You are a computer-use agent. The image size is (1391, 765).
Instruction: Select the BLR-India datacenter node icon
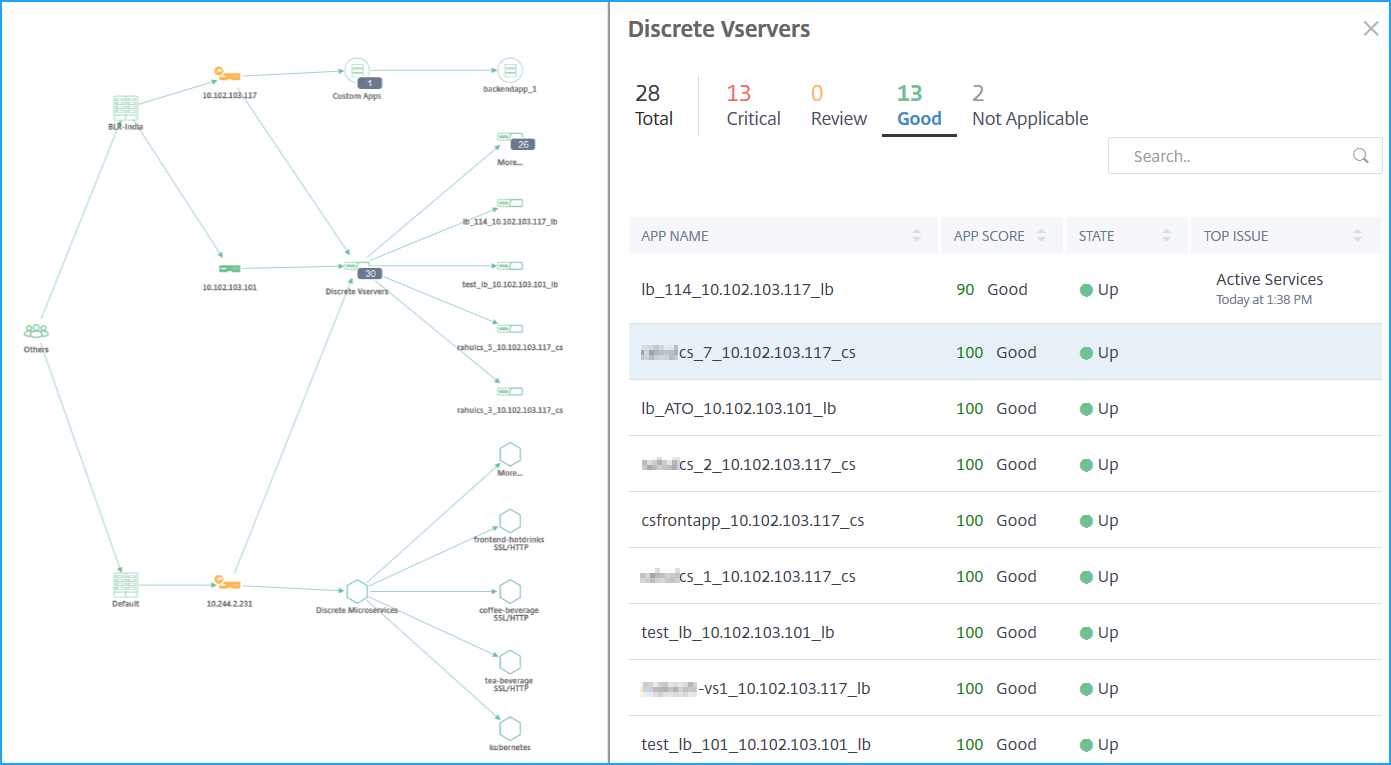[126, 108]
